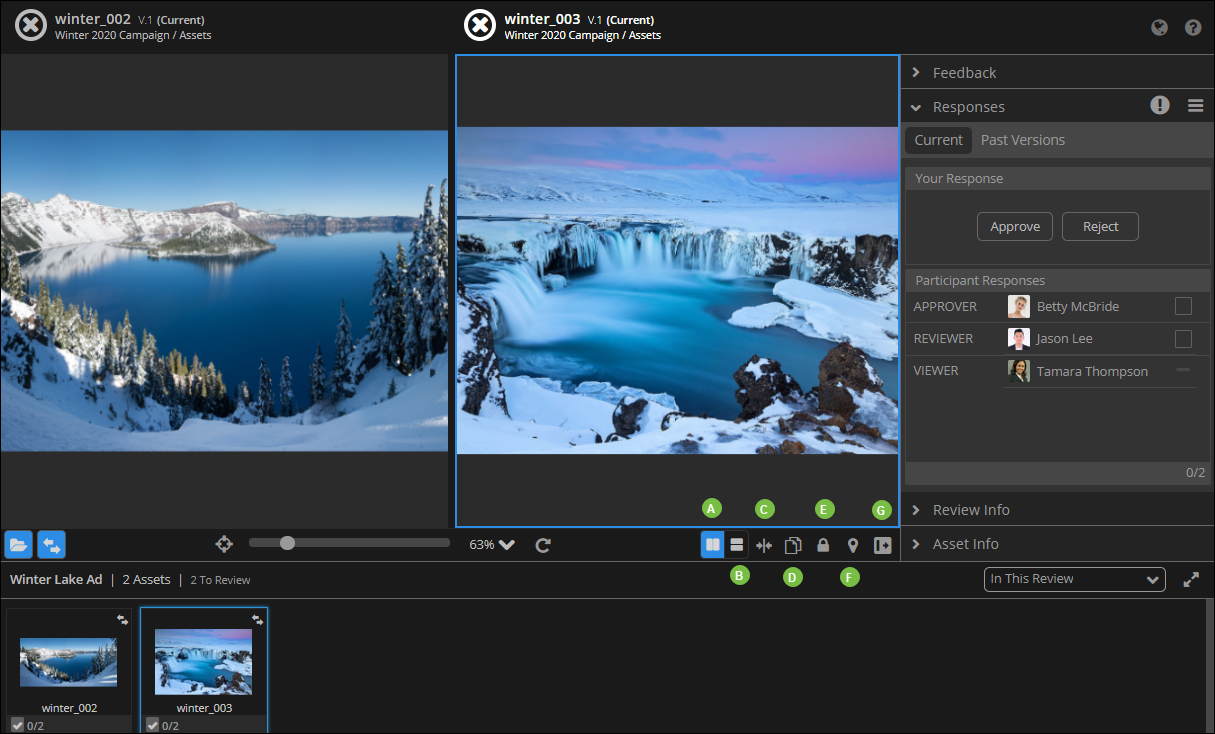Expand the Review Info section
The height and width of the screenshot is (734, 1215).
click(970, 510)
